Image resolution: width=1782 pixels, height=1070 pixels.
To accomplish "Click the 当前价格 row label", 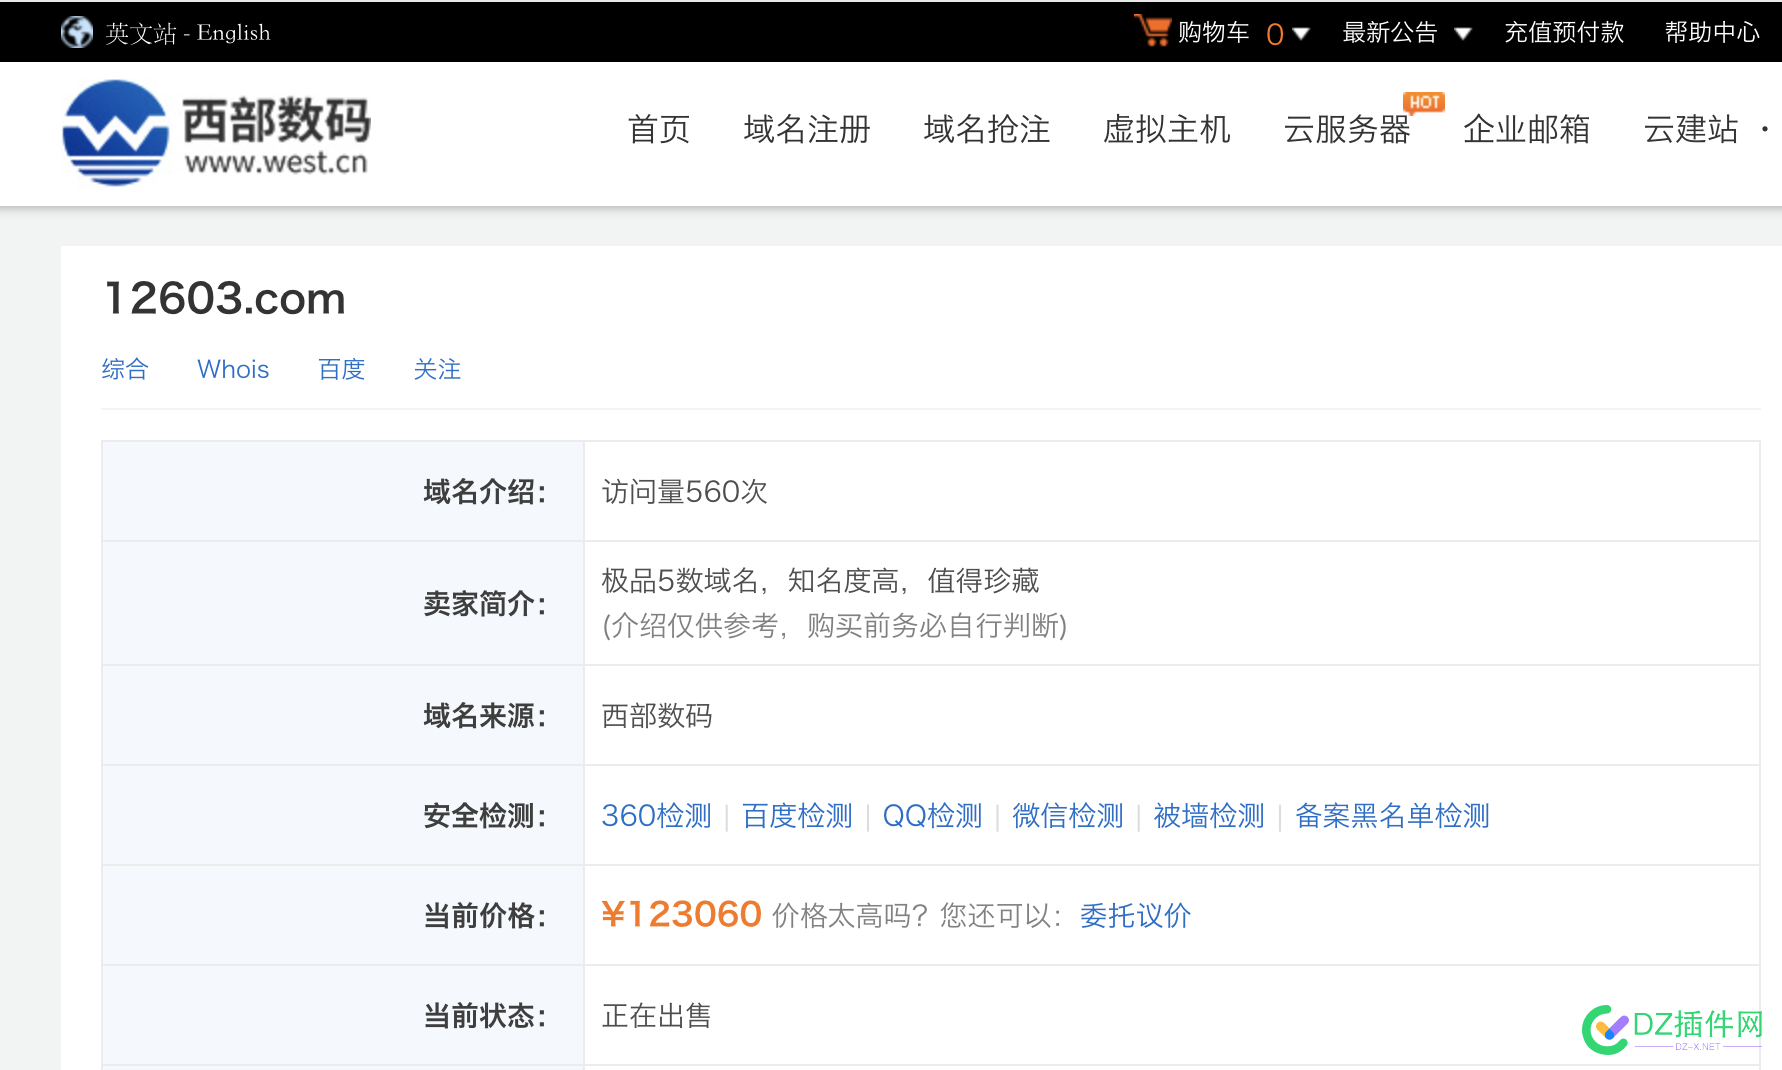I will click(485, 916).
